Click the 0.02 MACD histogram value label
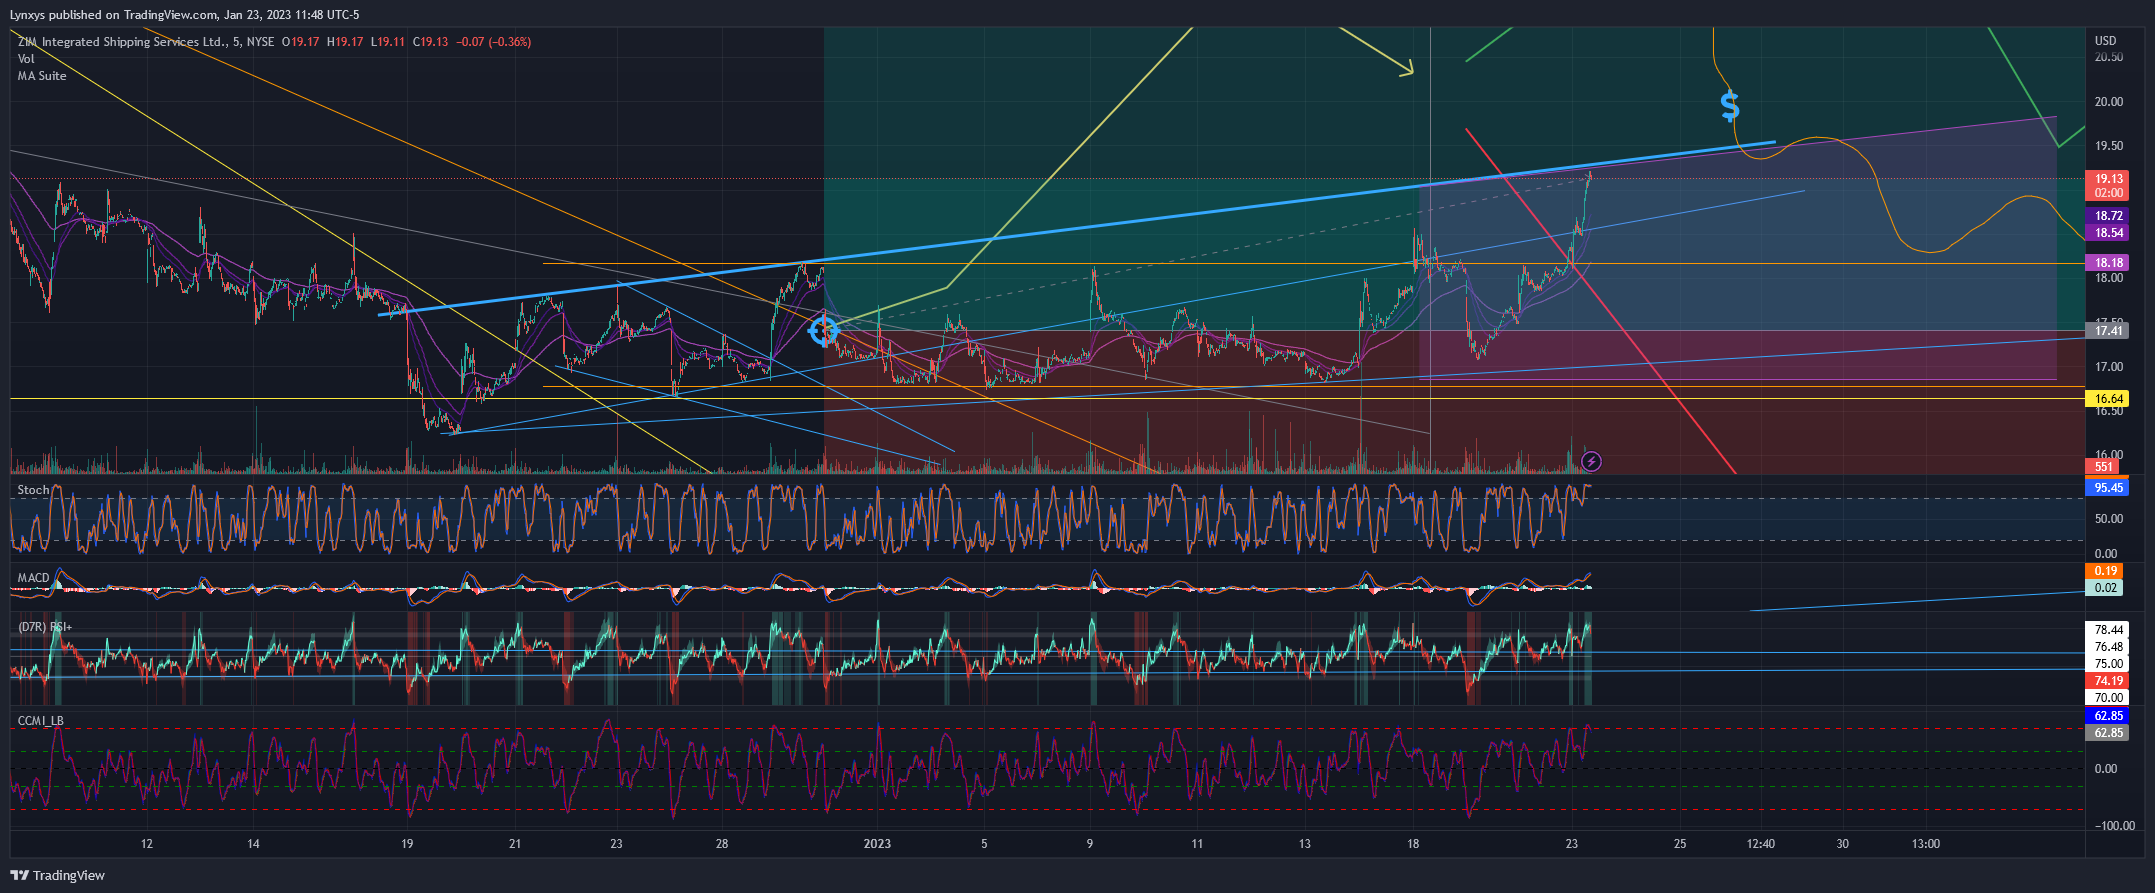Viewport: 2155px width, 893px height. coord(2106,588)
